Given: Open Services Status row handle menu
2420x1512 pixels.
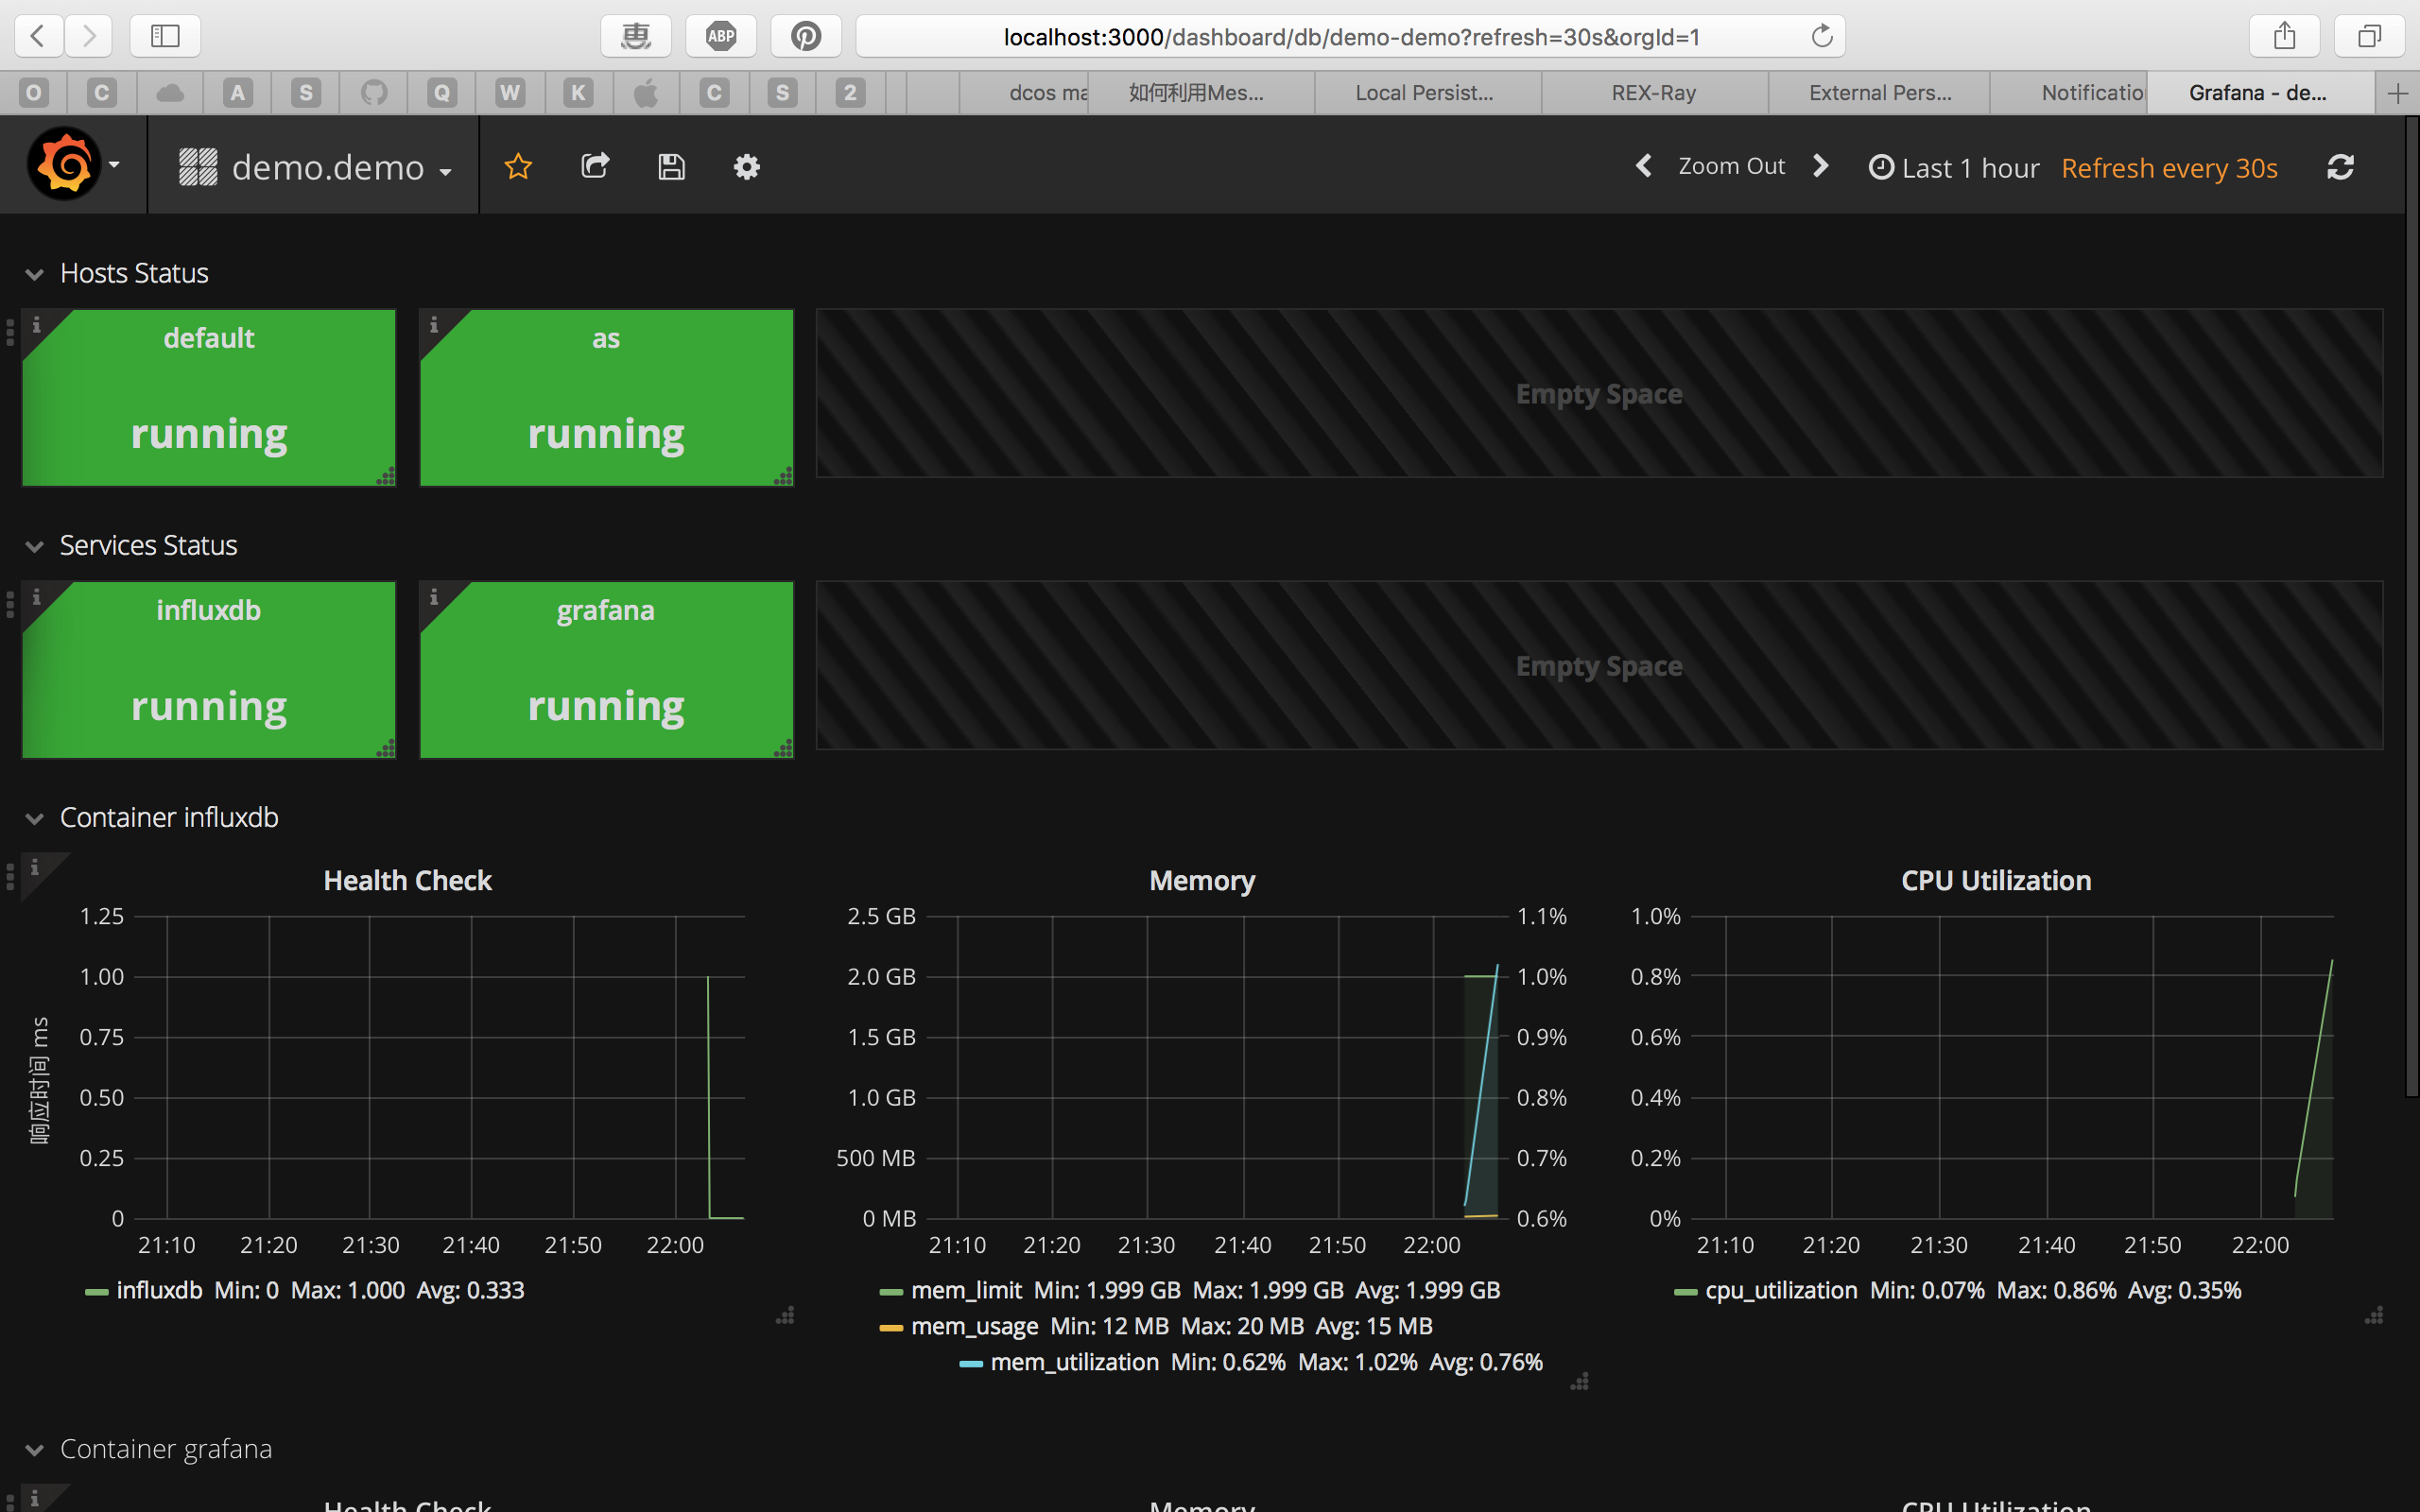Looking at the screenshot, I should 10,603.
